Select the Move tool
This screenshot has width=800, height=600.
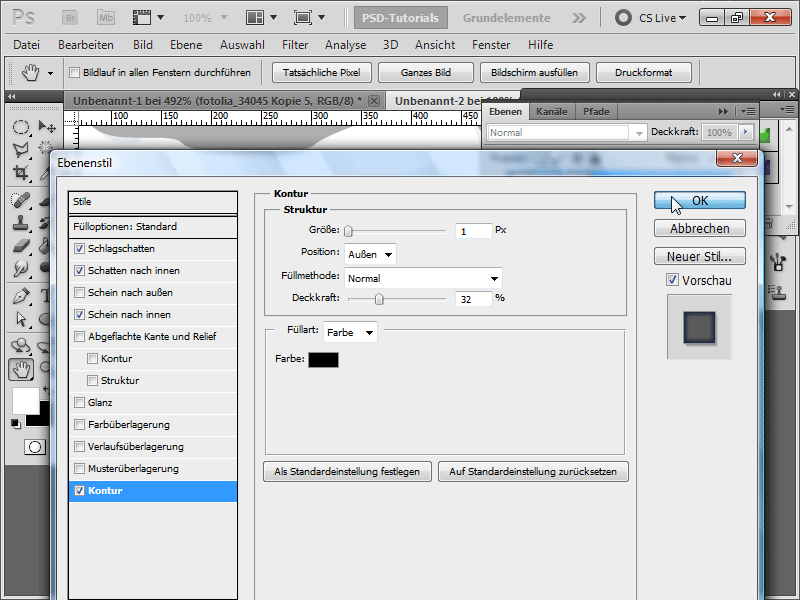click(x=47, y=127)
